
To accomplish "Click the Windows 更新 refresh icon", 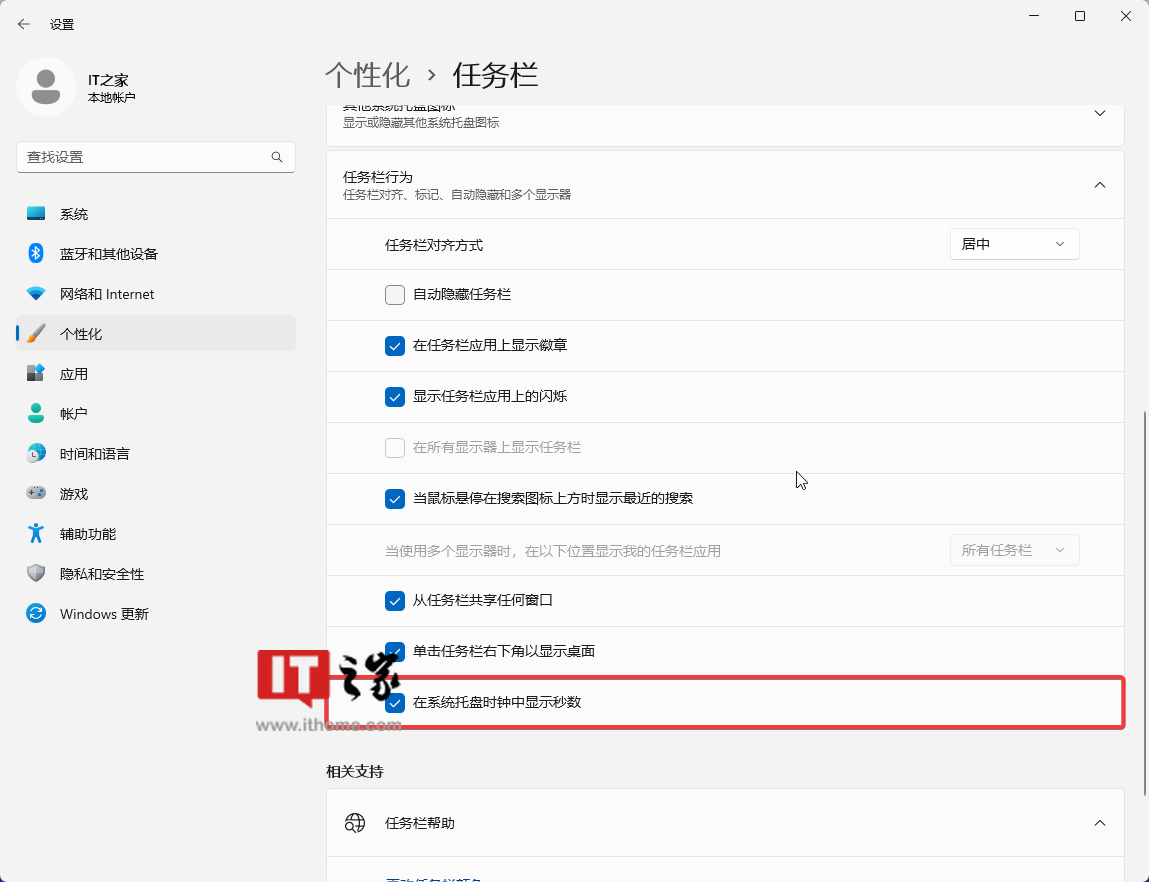I will point(36,613).
